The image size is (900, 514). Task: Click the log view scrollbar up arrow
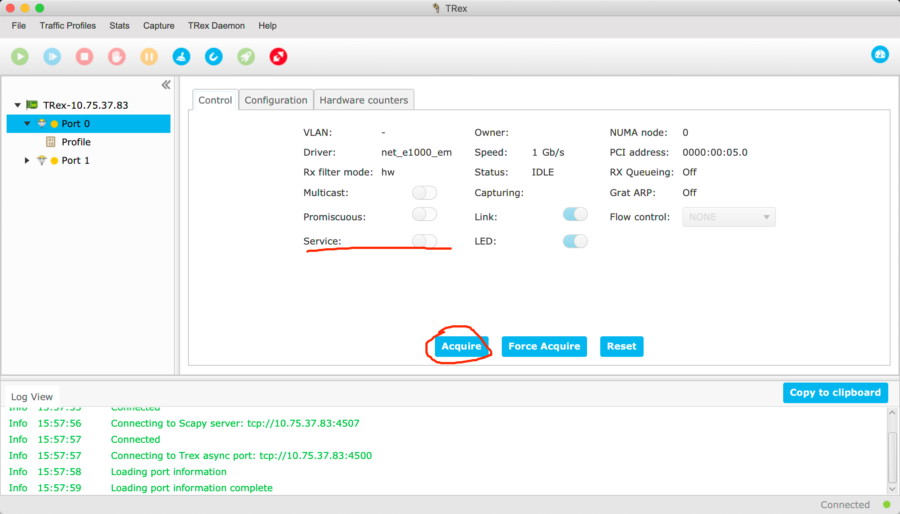tap(892, 412)
